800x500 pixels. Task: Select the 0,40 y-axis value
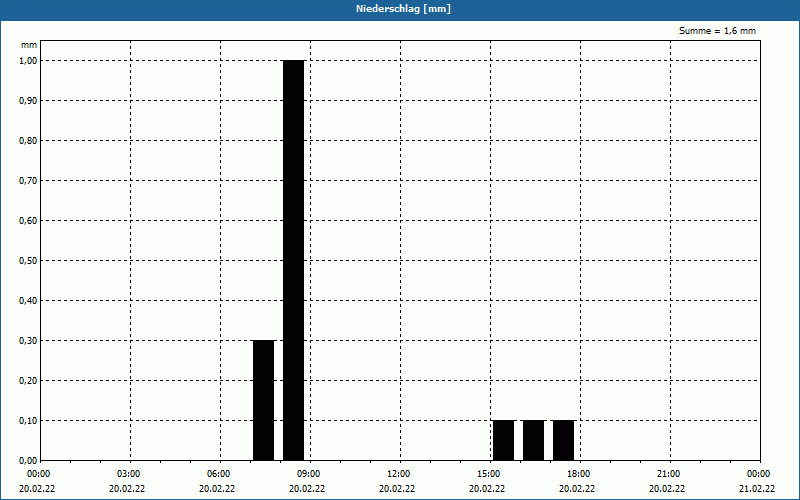tap(28, 301)
